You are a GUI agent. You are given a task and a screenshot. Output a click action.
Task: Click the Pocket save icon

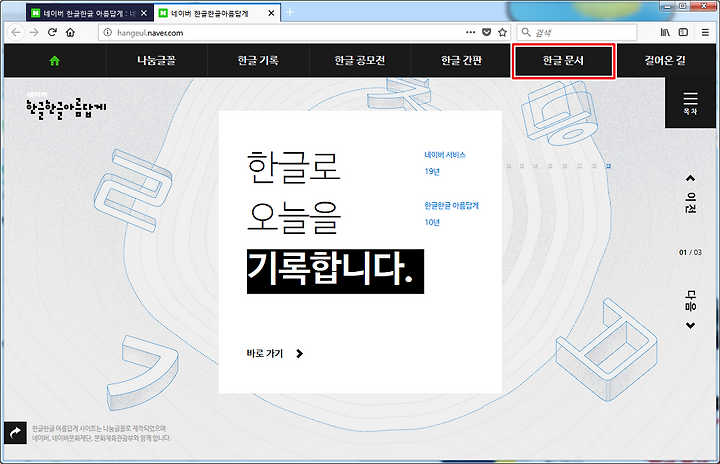487,32
